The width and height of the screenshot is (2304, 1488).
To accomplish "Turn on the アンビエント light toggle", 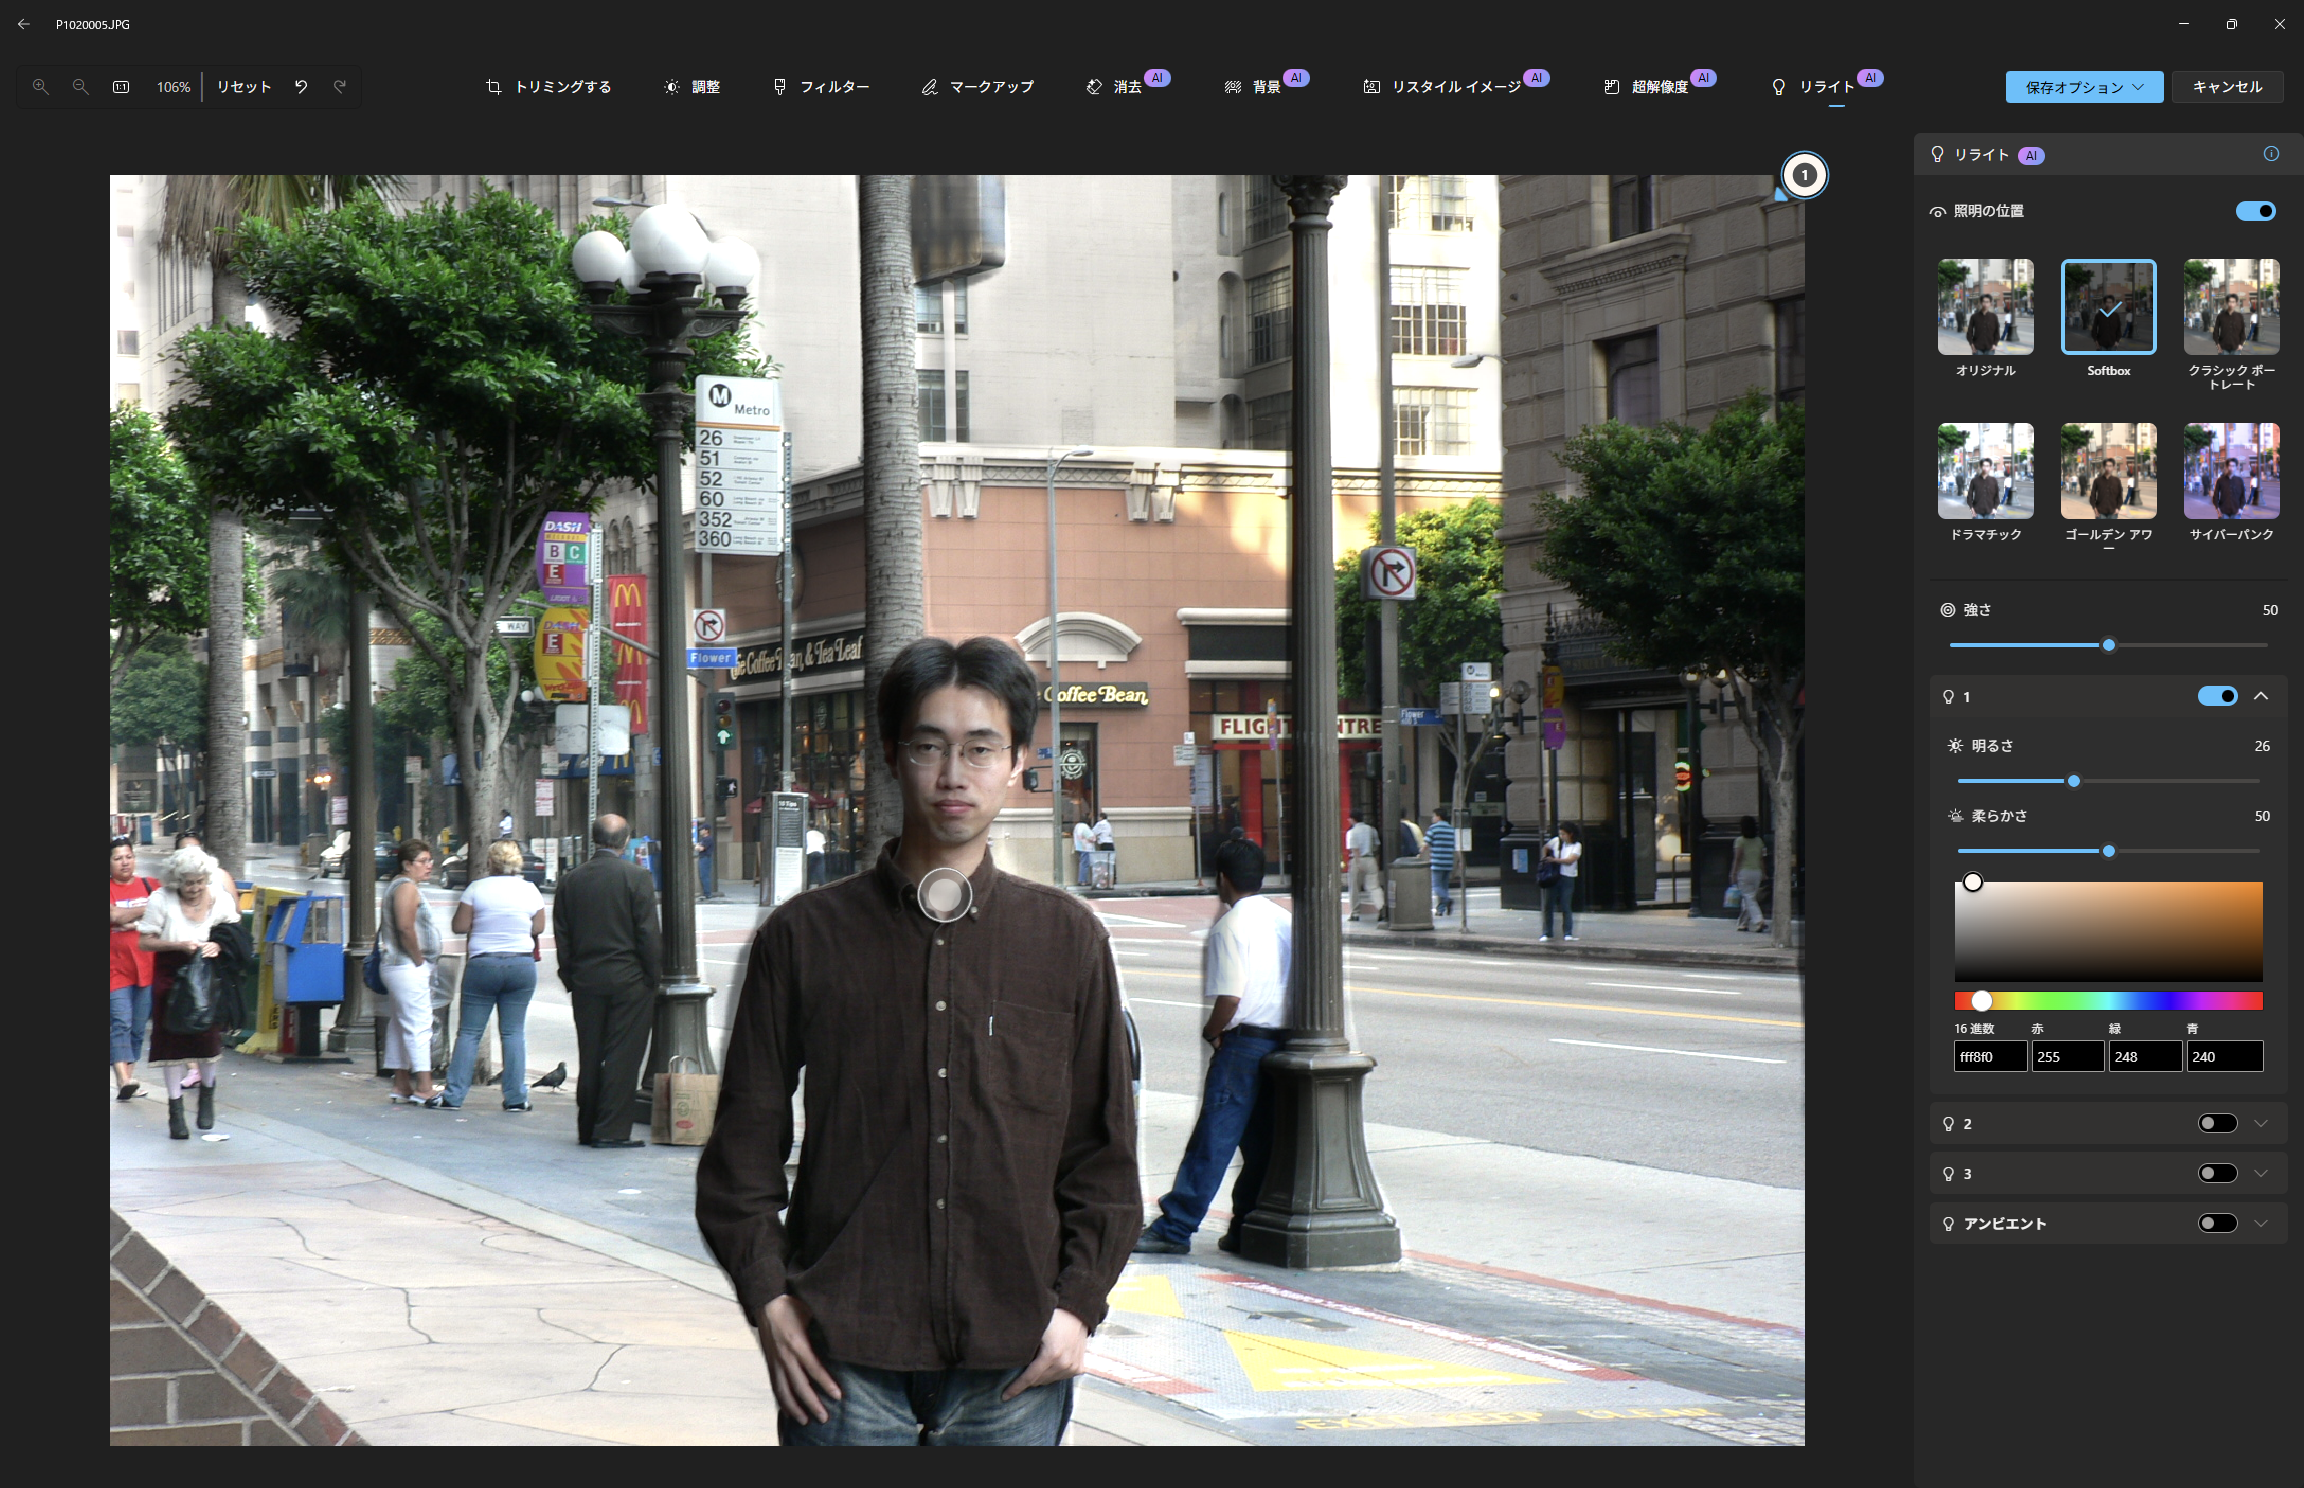I will point(2217,1223).
